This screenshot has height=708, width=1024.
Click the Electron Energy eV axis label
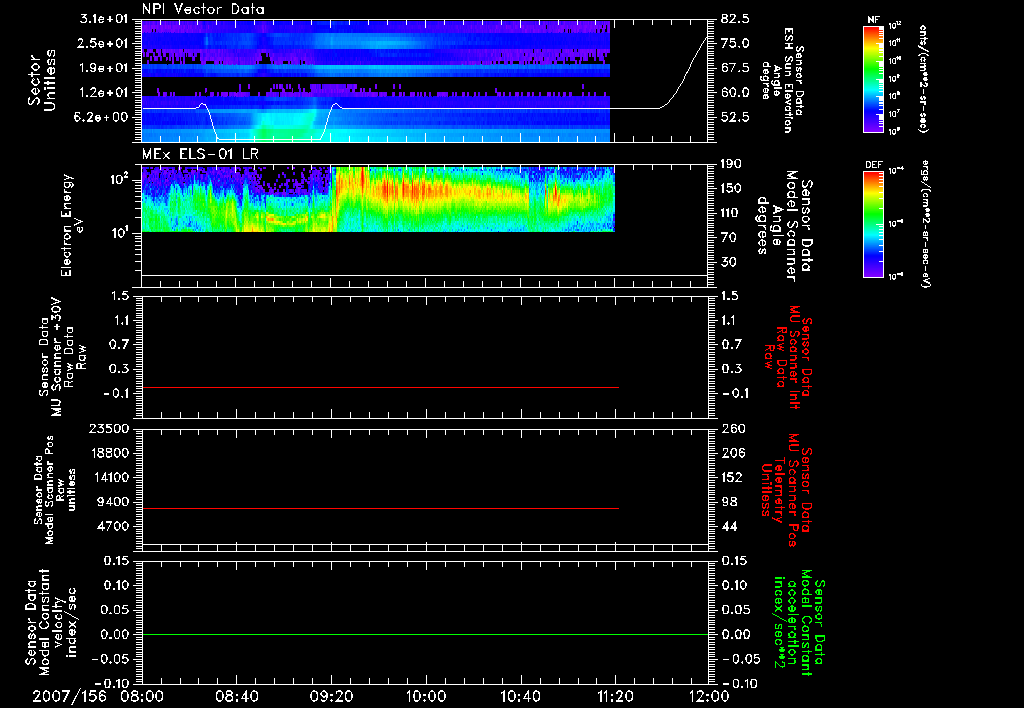(72, 225)
